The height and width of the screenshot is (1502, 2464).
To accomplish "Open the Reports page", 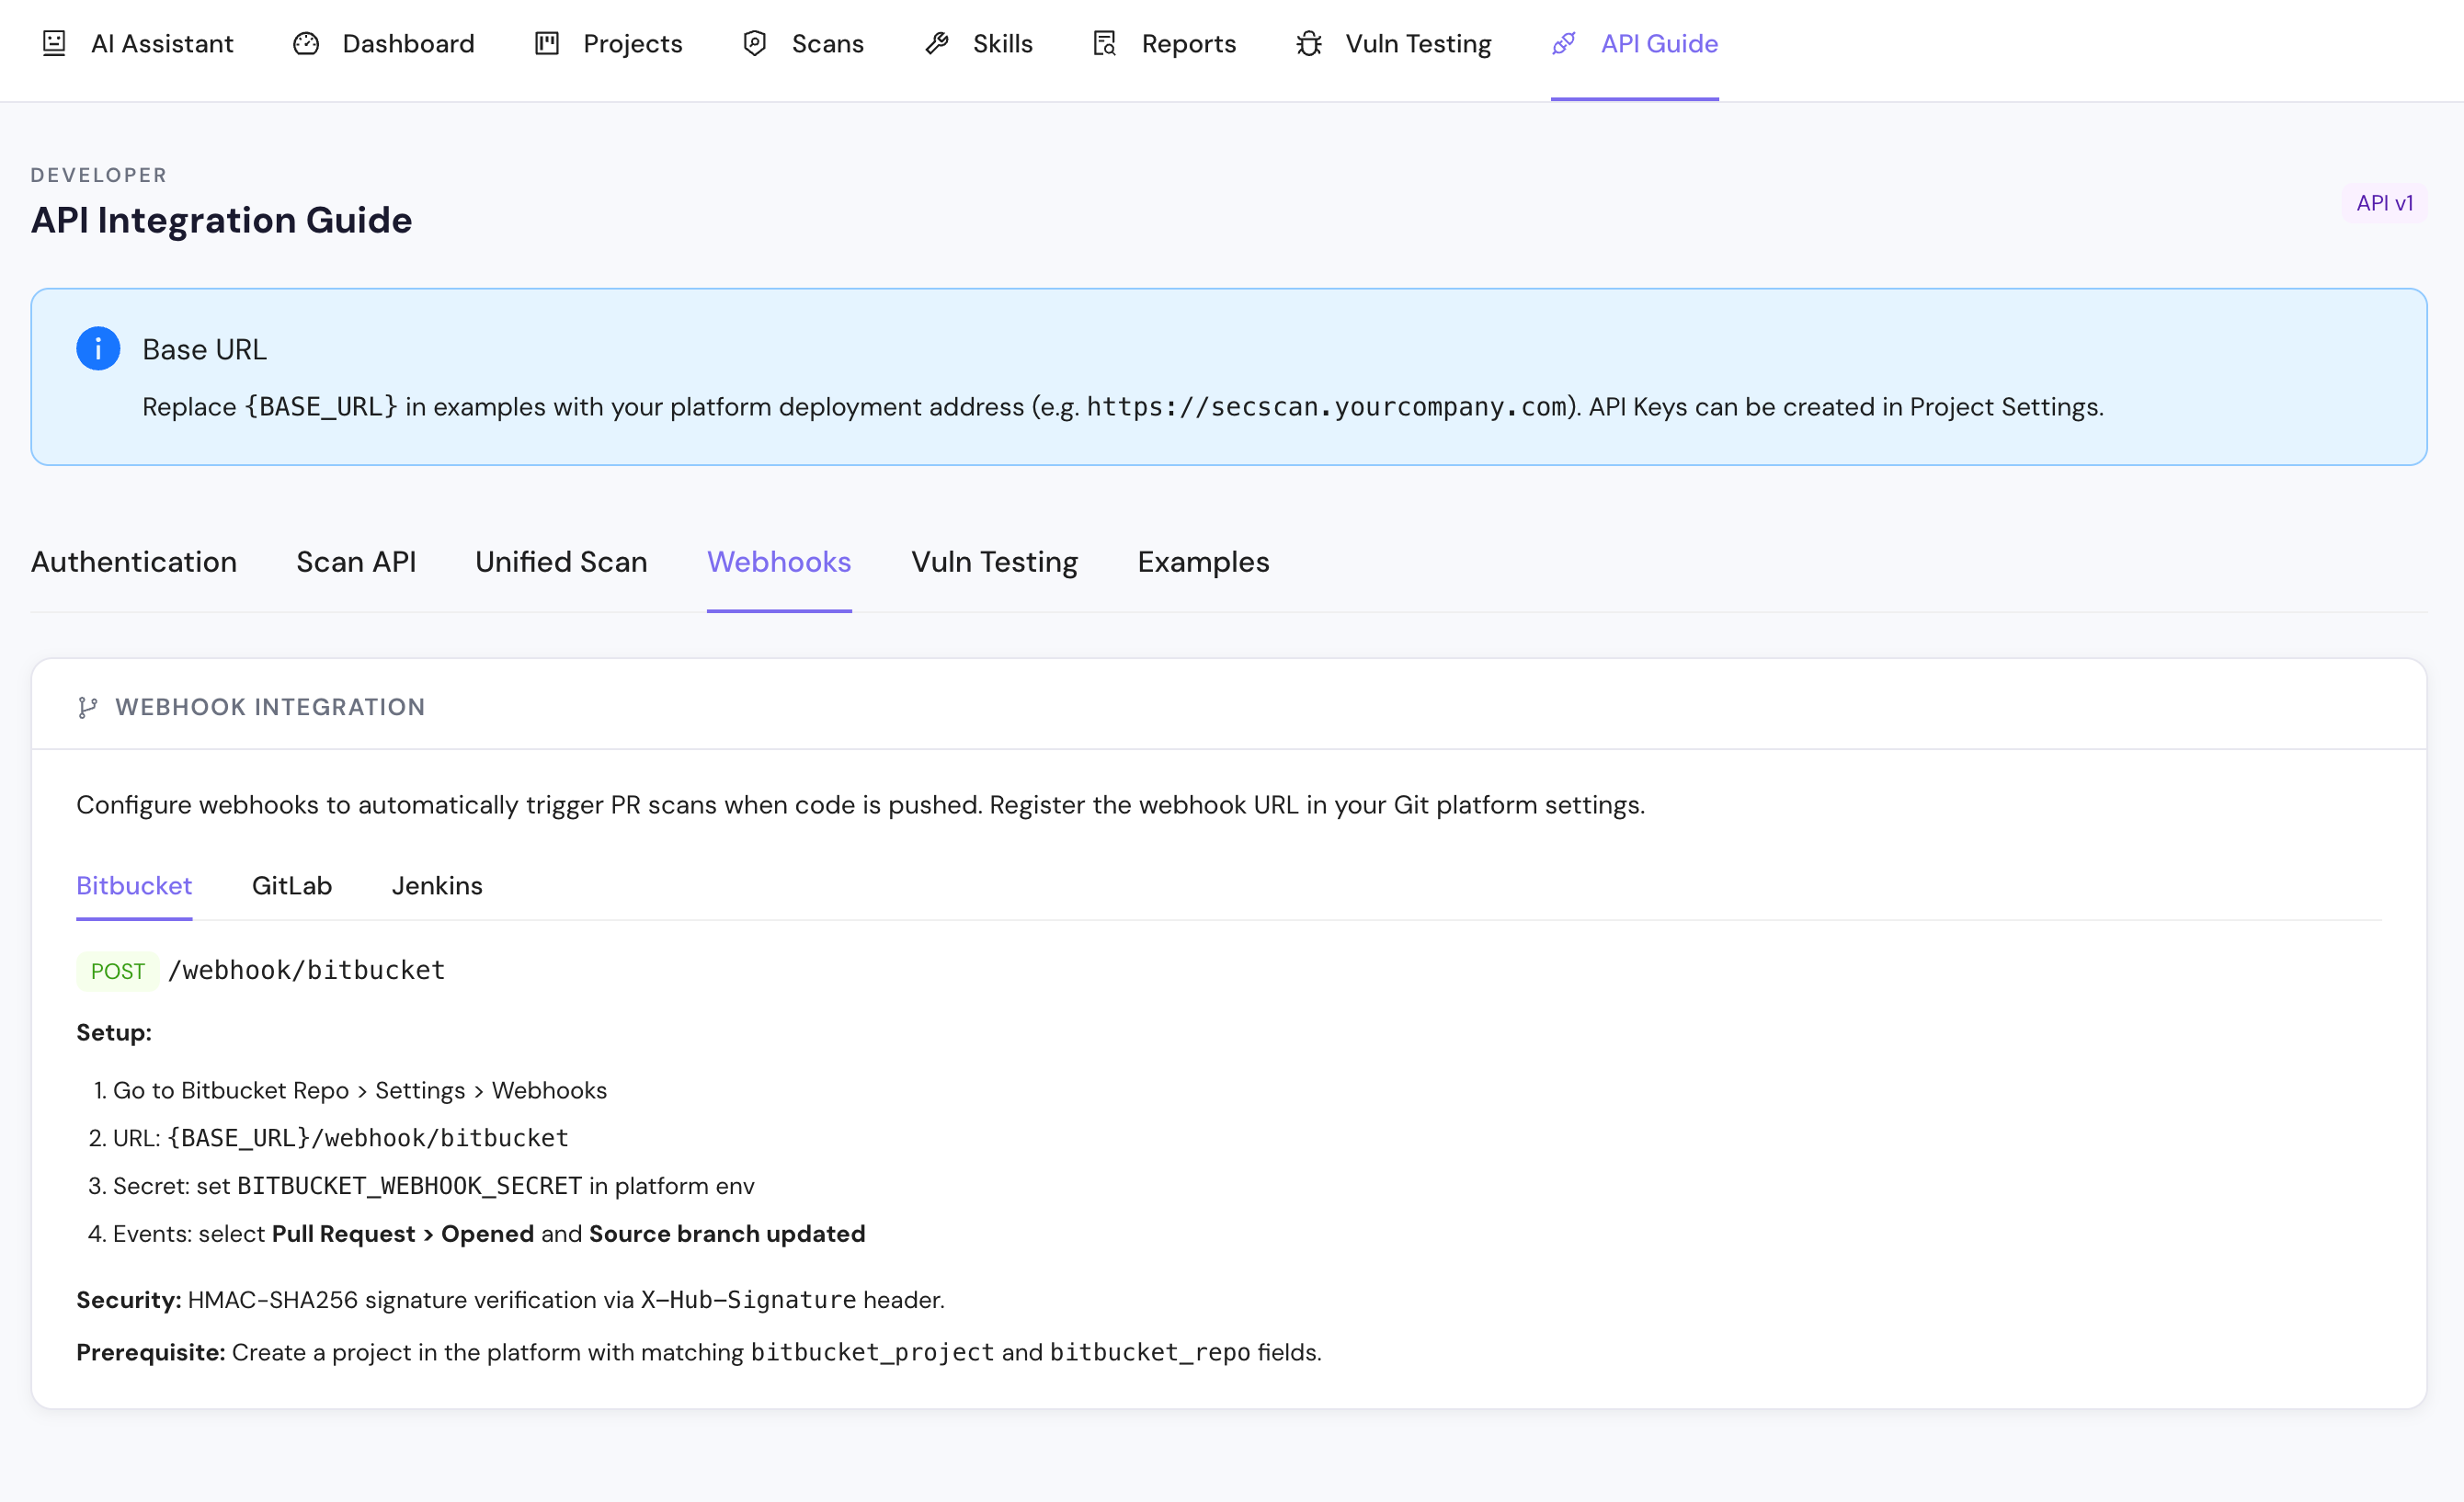I will tap(1164, 43).
